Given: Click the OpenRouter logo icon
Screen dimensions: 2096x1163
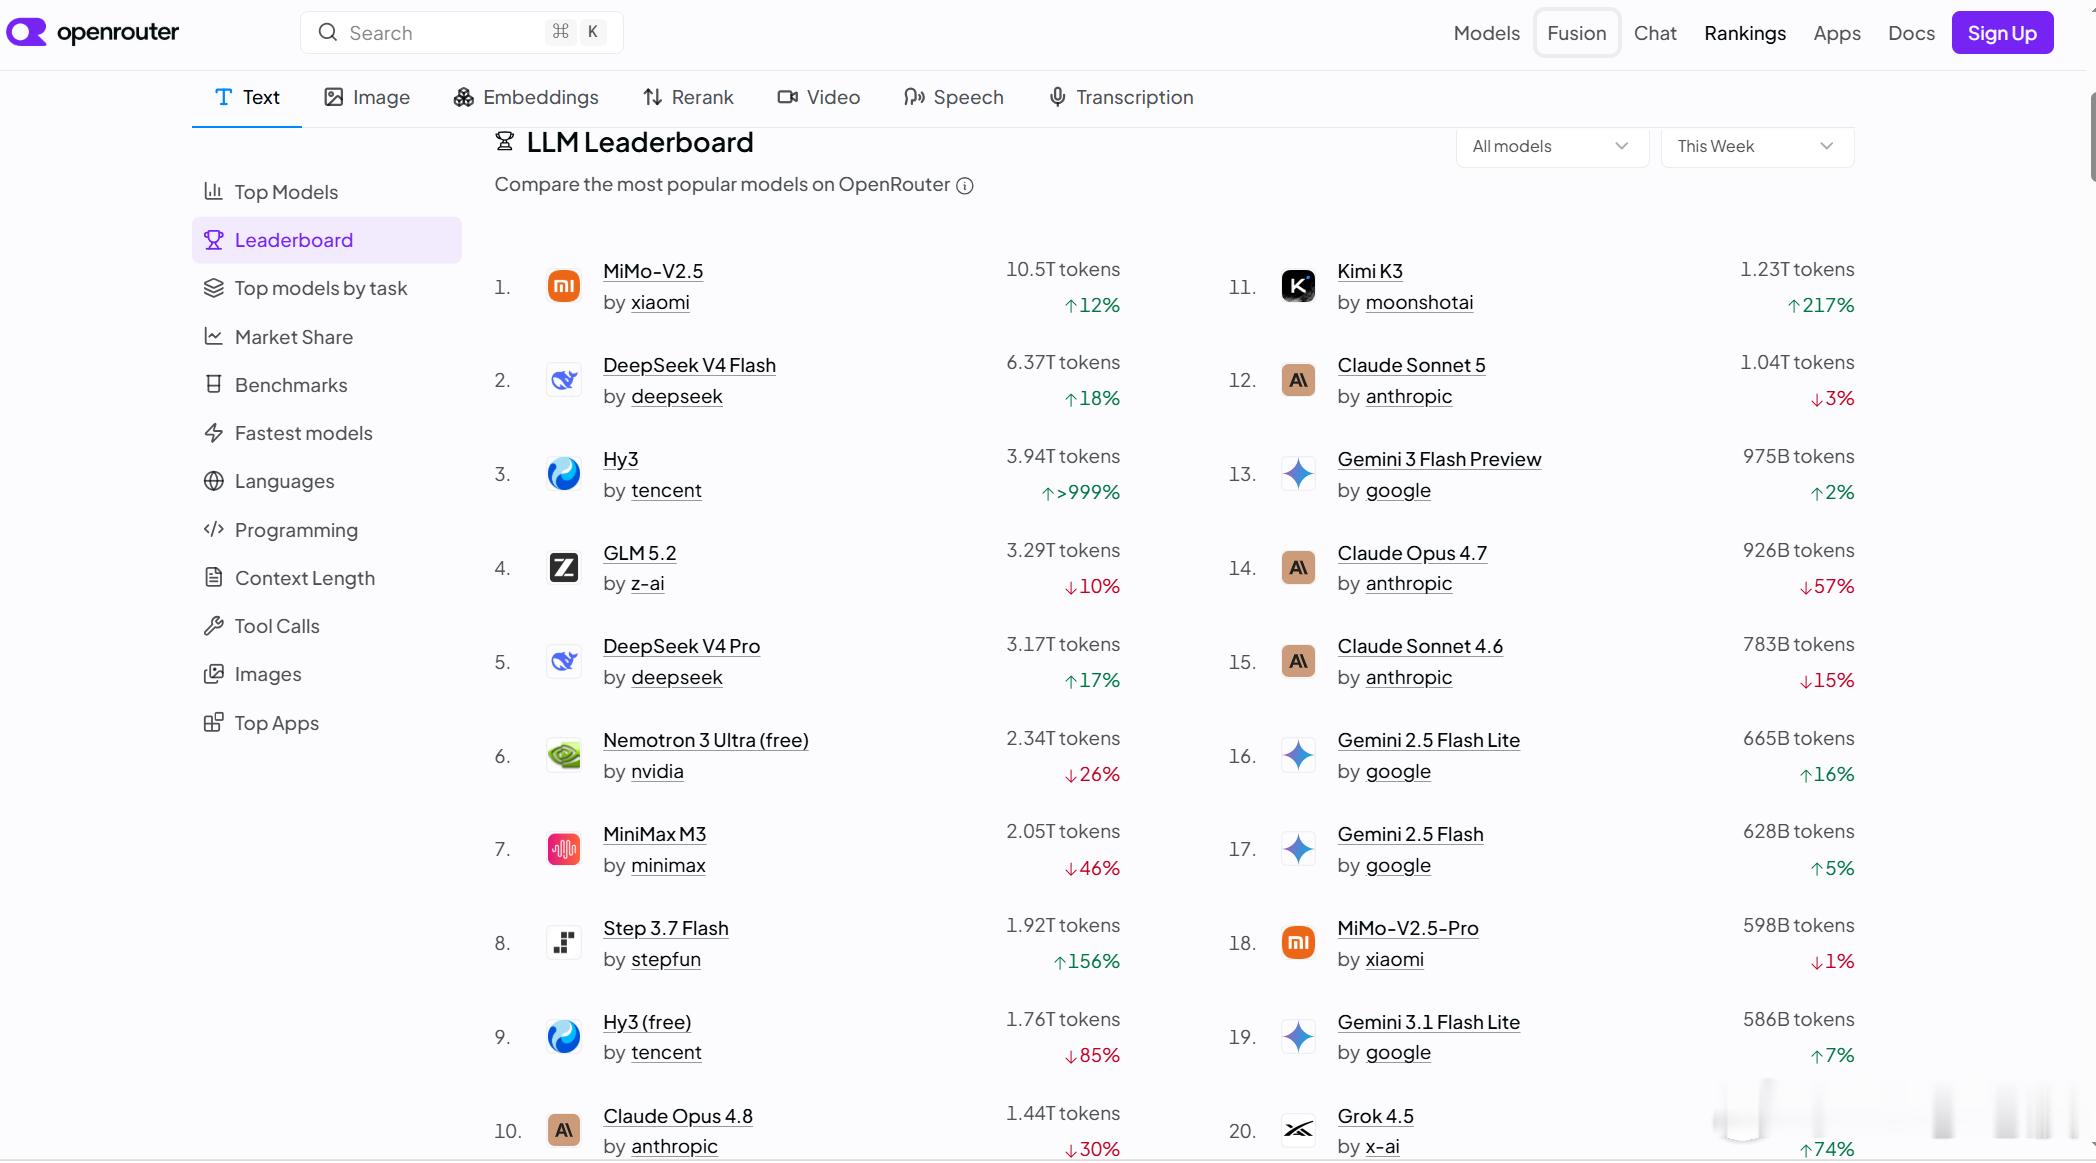Looking at the screenshot, I should pyautogui.click(x=27, y=32).
